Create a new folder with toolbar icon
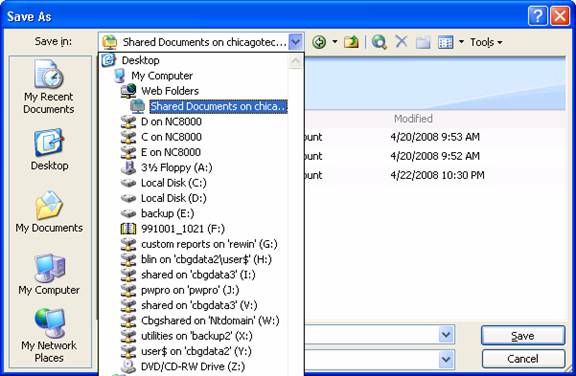Screen dimensions: 576x376 pyautogui.click(x=423, y=42)
